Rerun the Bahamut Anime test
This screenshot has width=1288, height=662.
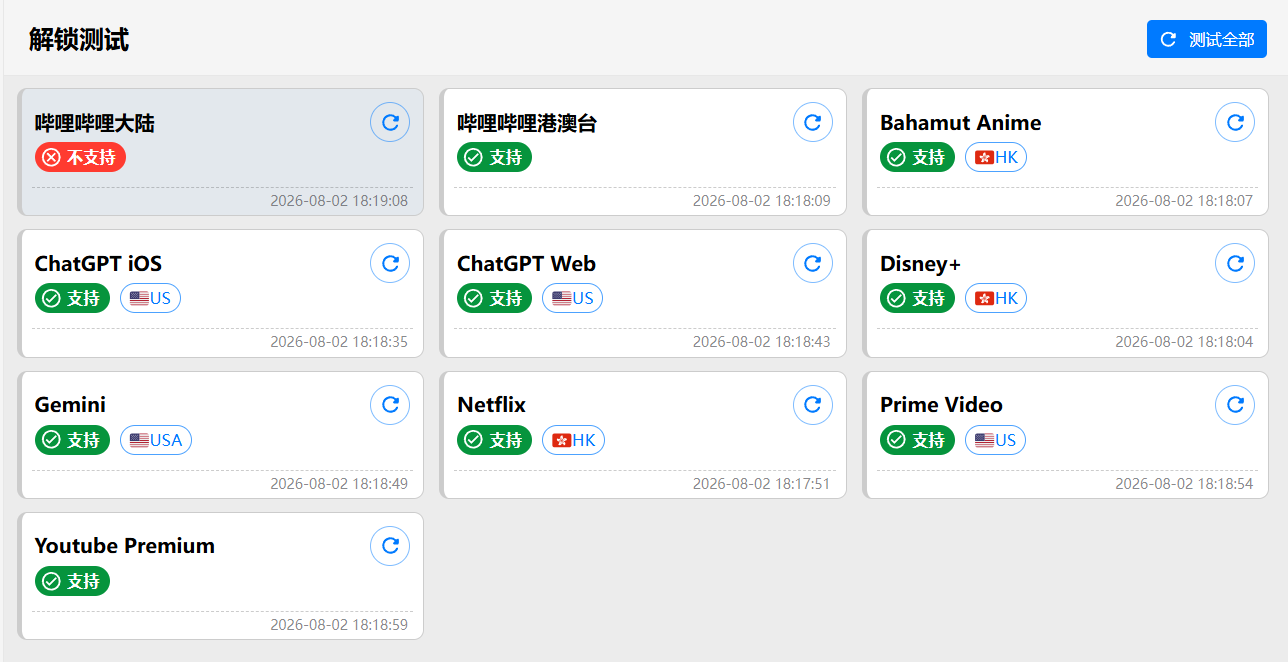[x=1235, y=122]
